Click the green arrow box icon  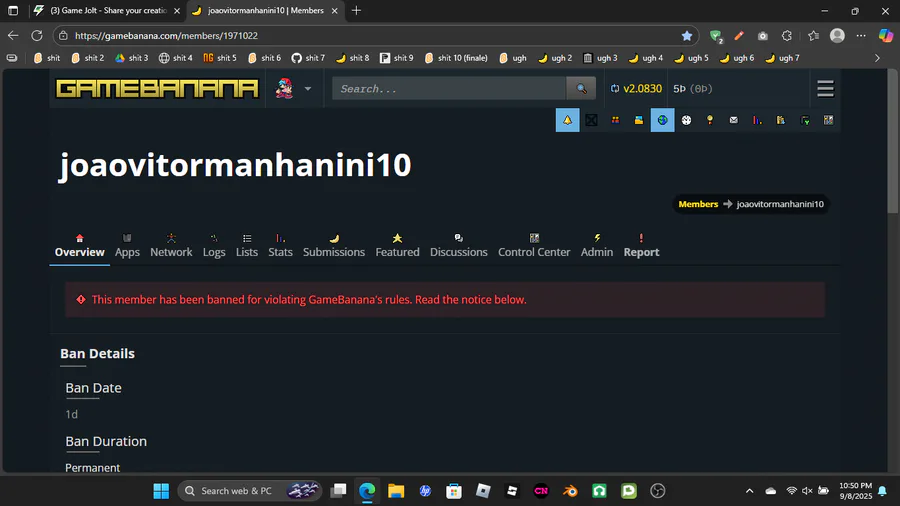tap(805, 120)
